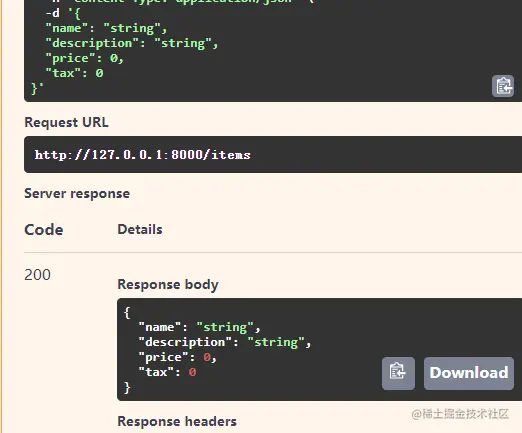Screen dimensions: 522x433
Task: Copy the response body to clipboard
Action: (398, 373)
